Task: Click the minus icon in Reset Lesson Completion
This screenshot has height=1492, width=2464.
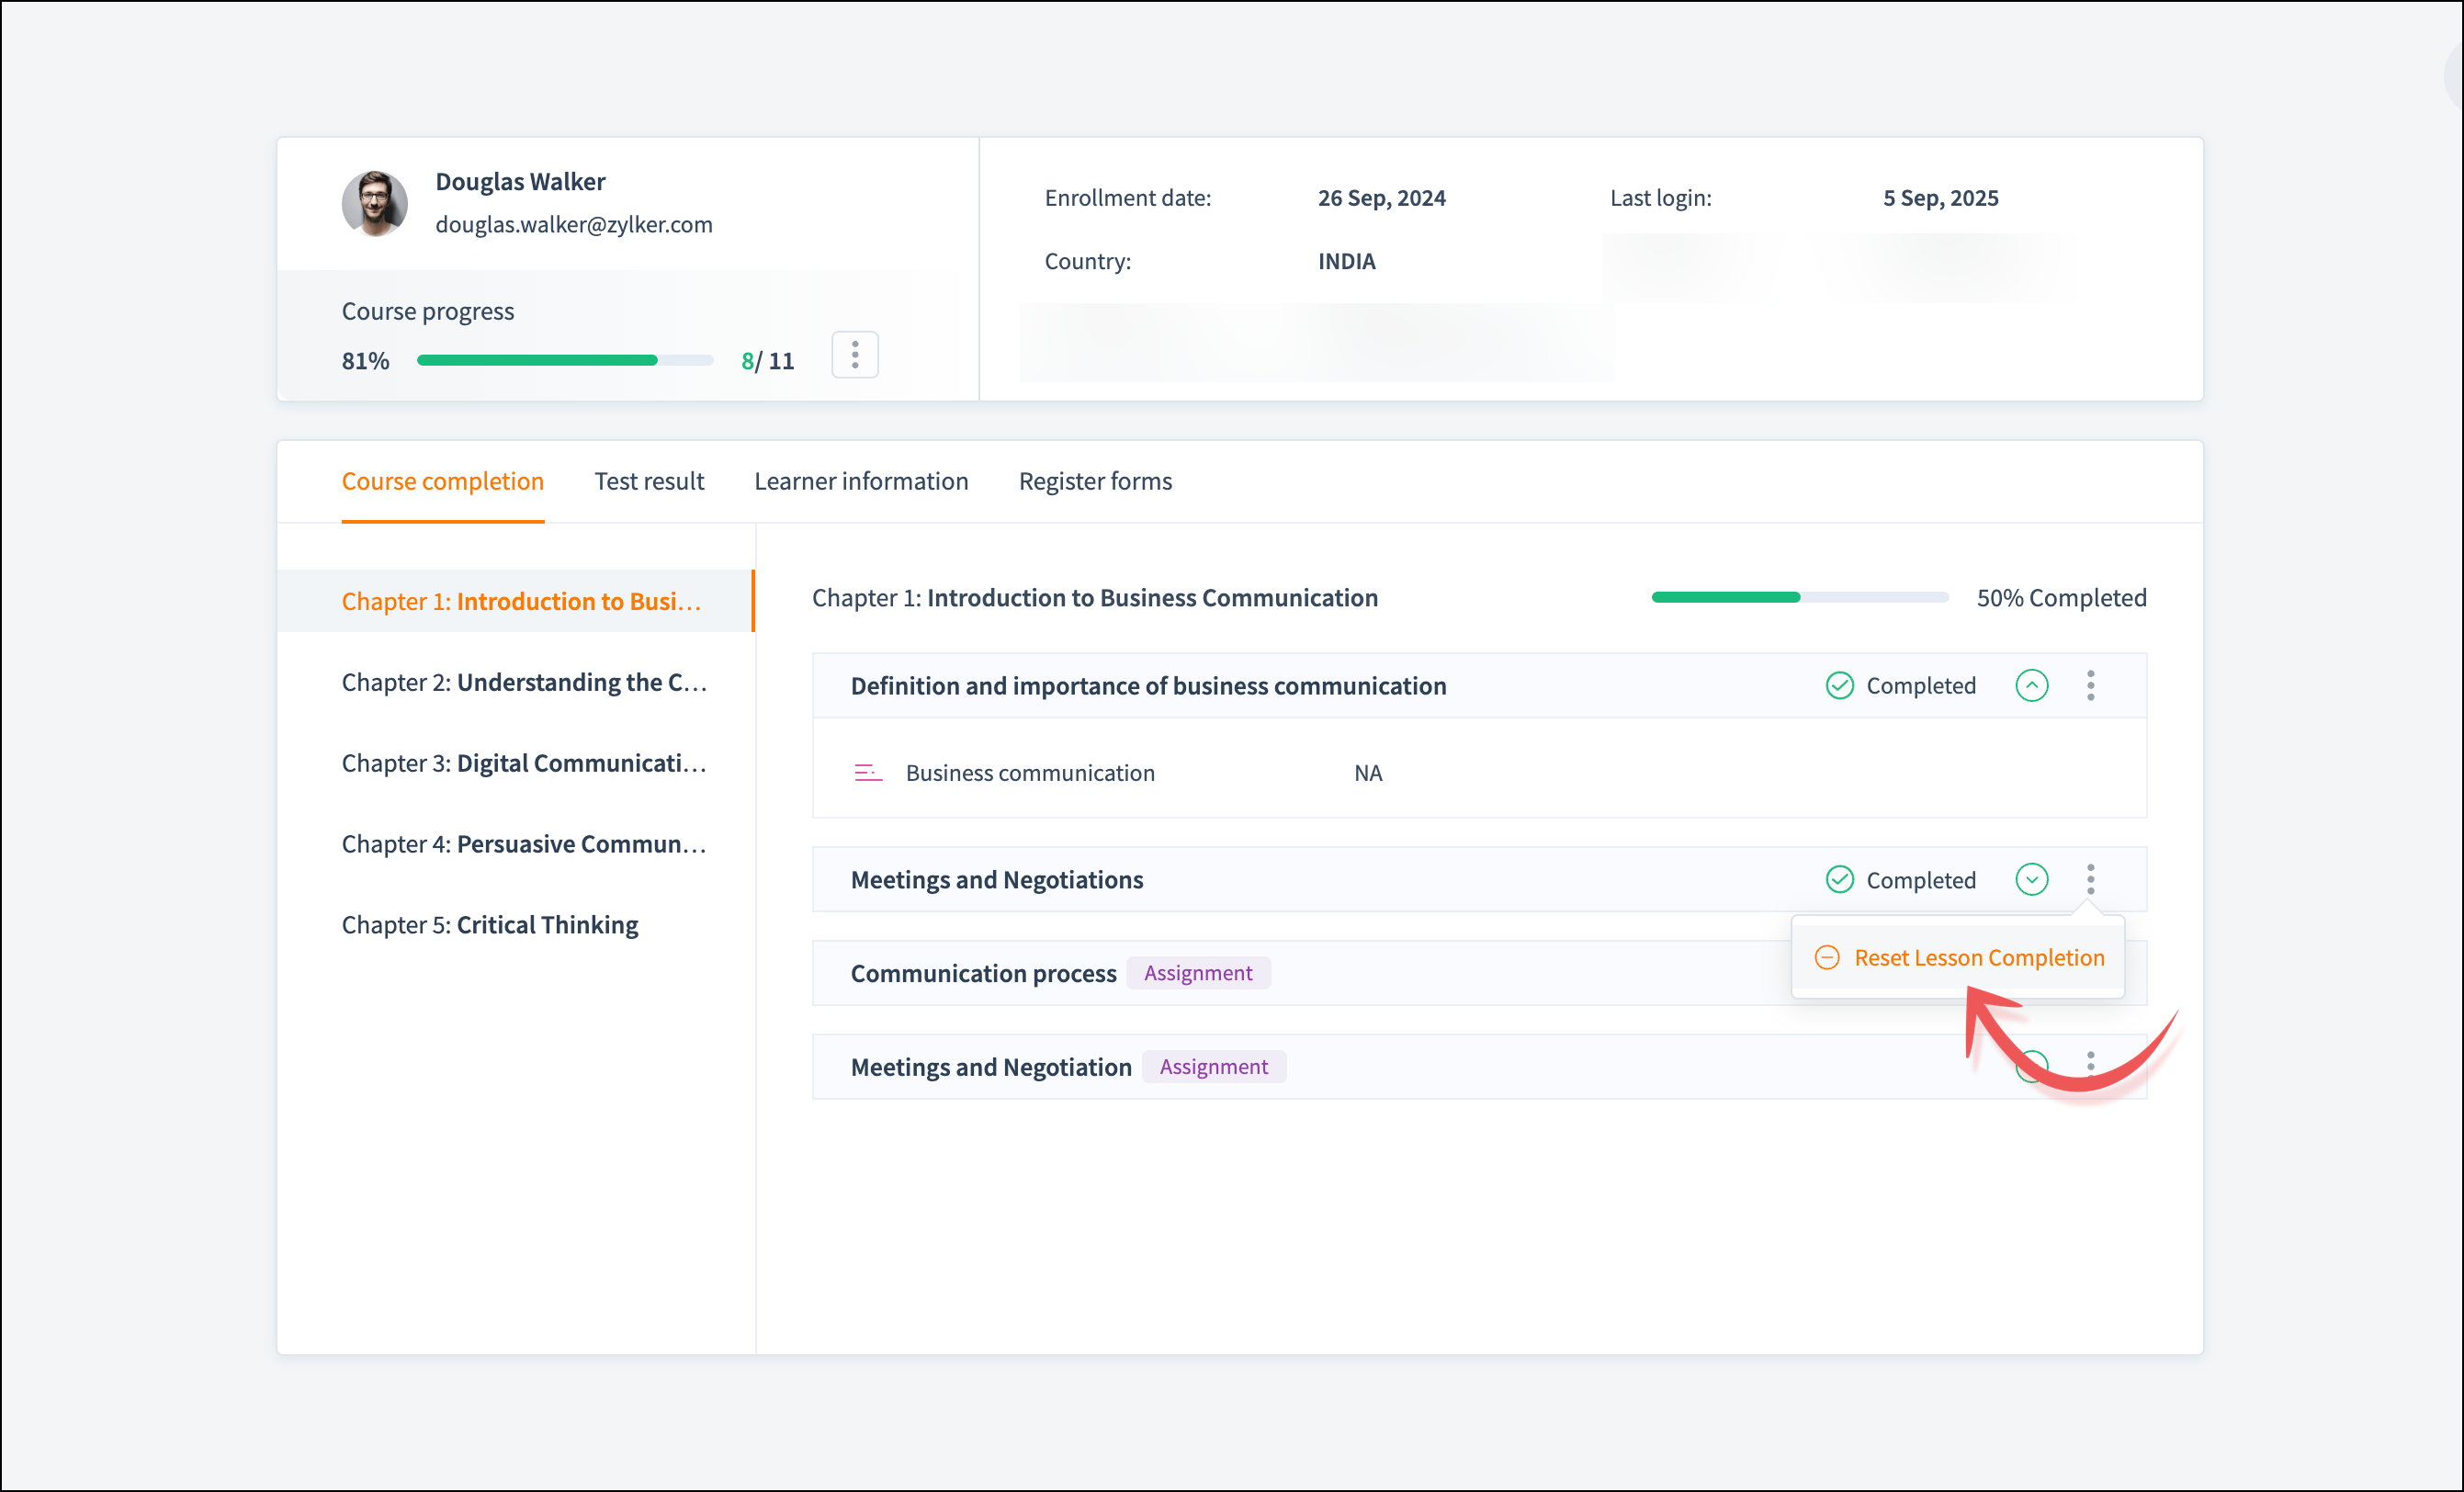Action: point(1826,957)
